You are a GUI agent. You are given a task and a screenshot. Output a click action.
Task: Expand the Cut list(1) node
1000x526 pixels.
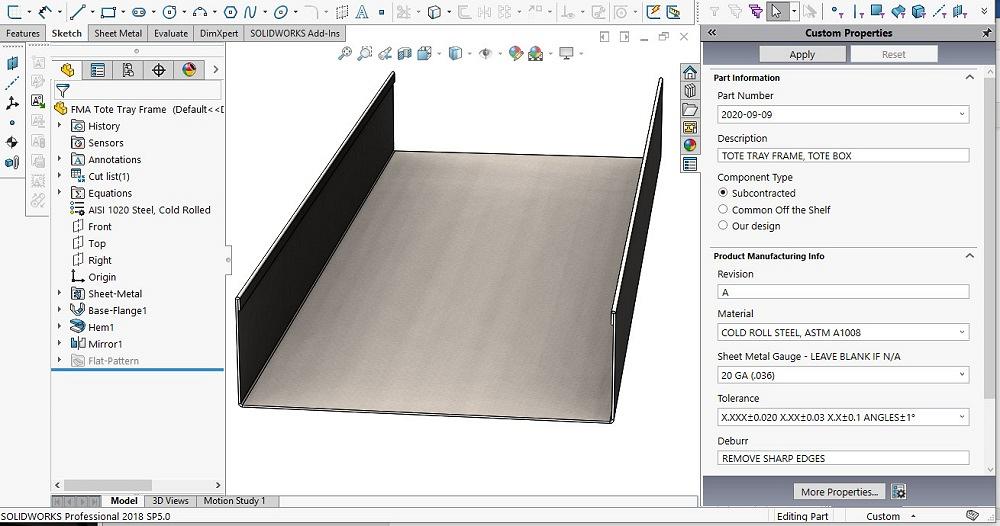coord(60,175)
